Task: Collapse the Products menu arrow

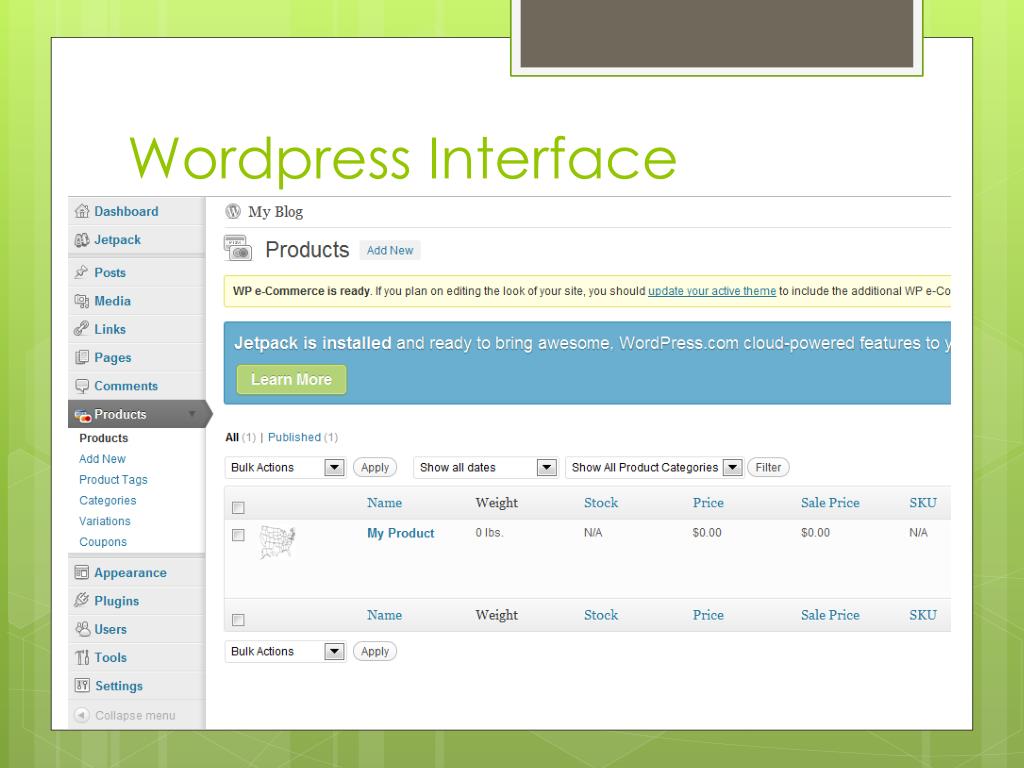Action: coord(192,414)
